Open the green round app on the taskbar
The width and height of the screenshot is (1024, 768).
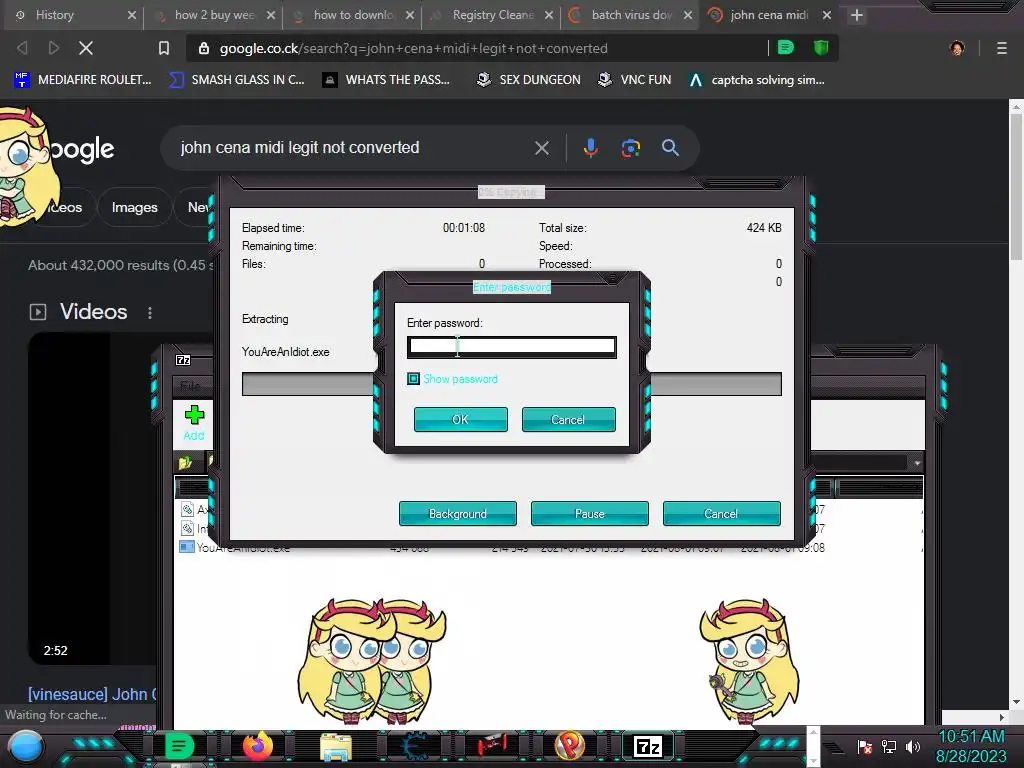(x=179, y=746)
